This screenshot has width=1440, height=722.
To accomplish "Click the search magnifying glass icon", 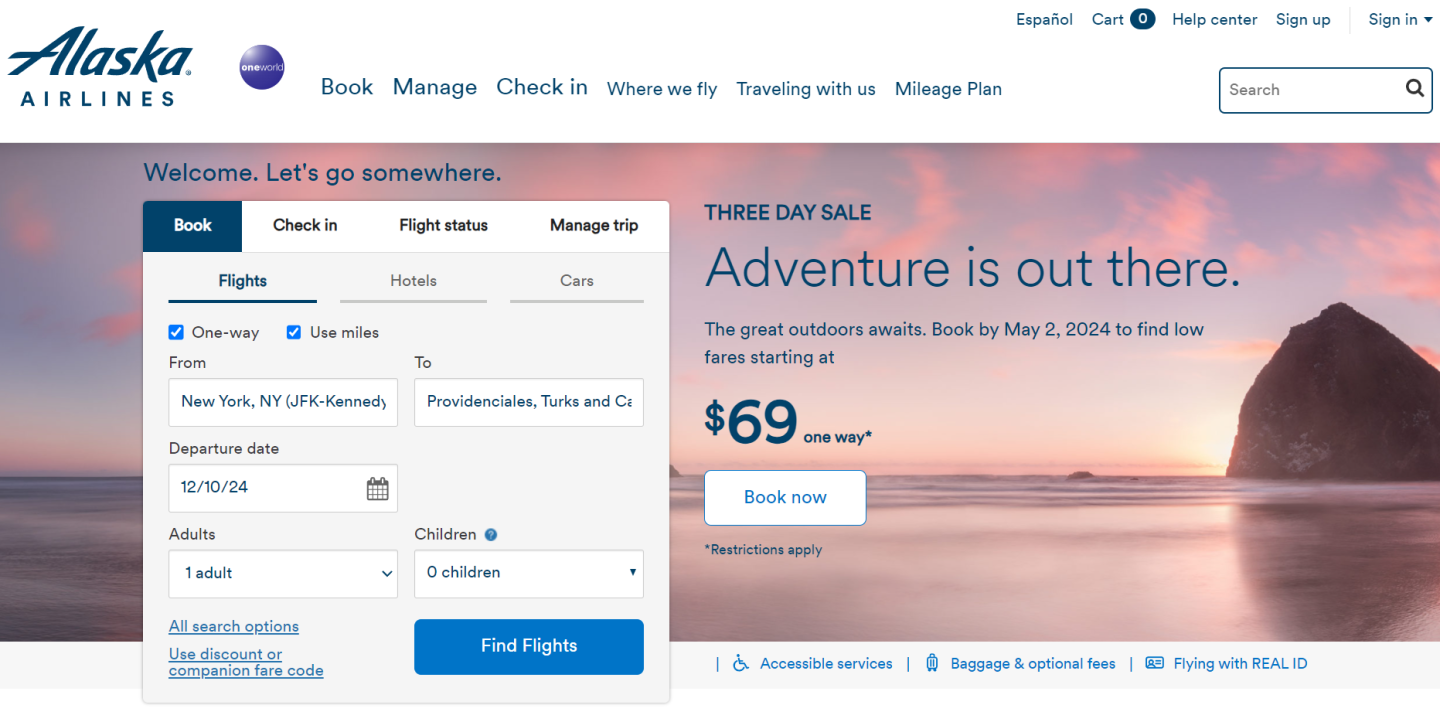I will click(1414, 89).
